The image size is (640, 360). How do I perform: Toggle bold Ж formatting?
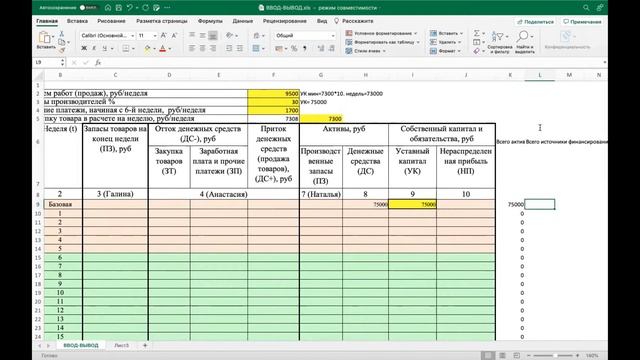(84, 49)
